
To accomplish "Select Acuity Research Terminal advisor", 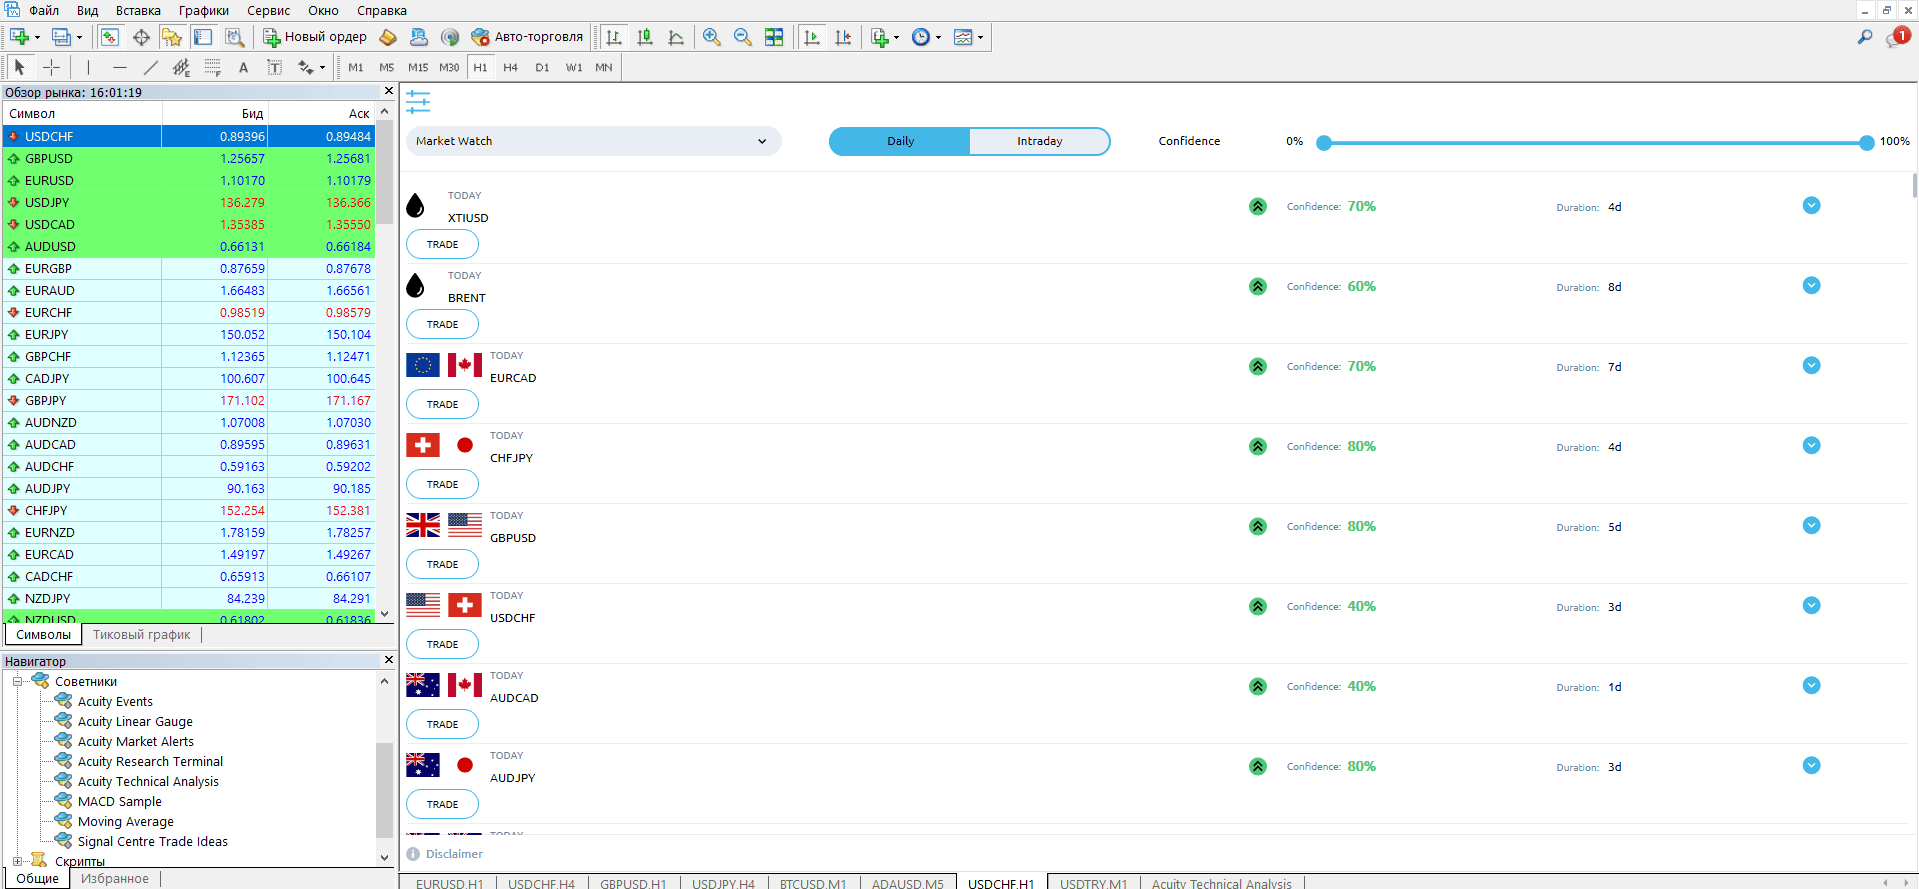I will point(150,762).
